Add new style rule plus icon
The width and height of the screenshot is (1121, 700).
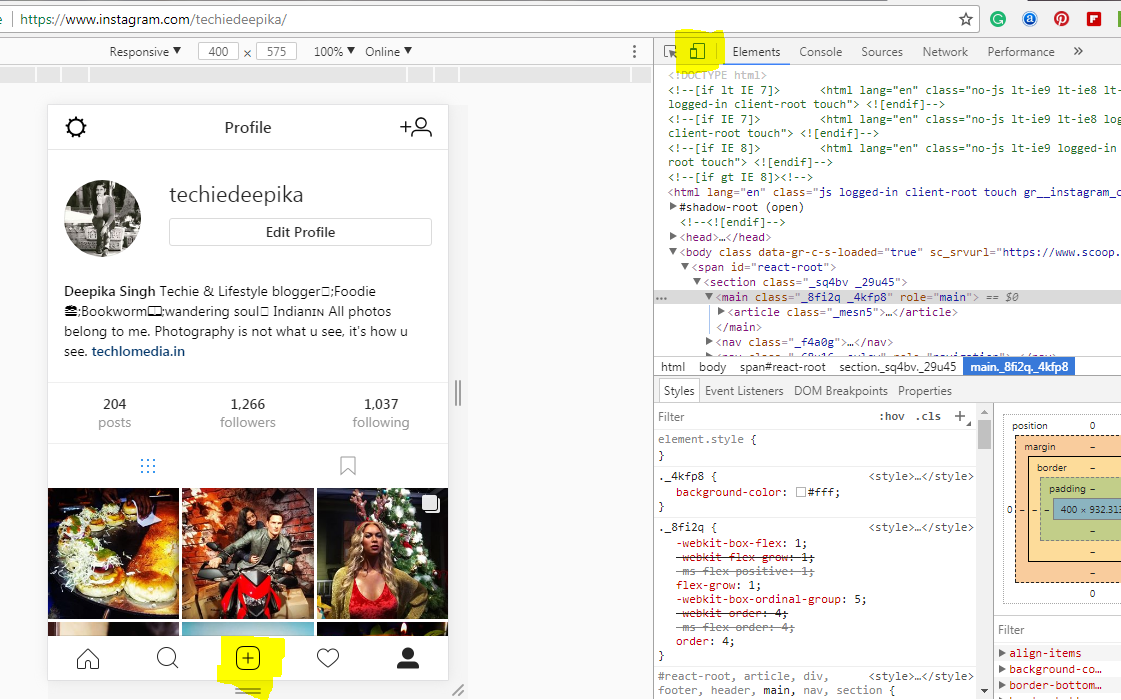point(960,416)
